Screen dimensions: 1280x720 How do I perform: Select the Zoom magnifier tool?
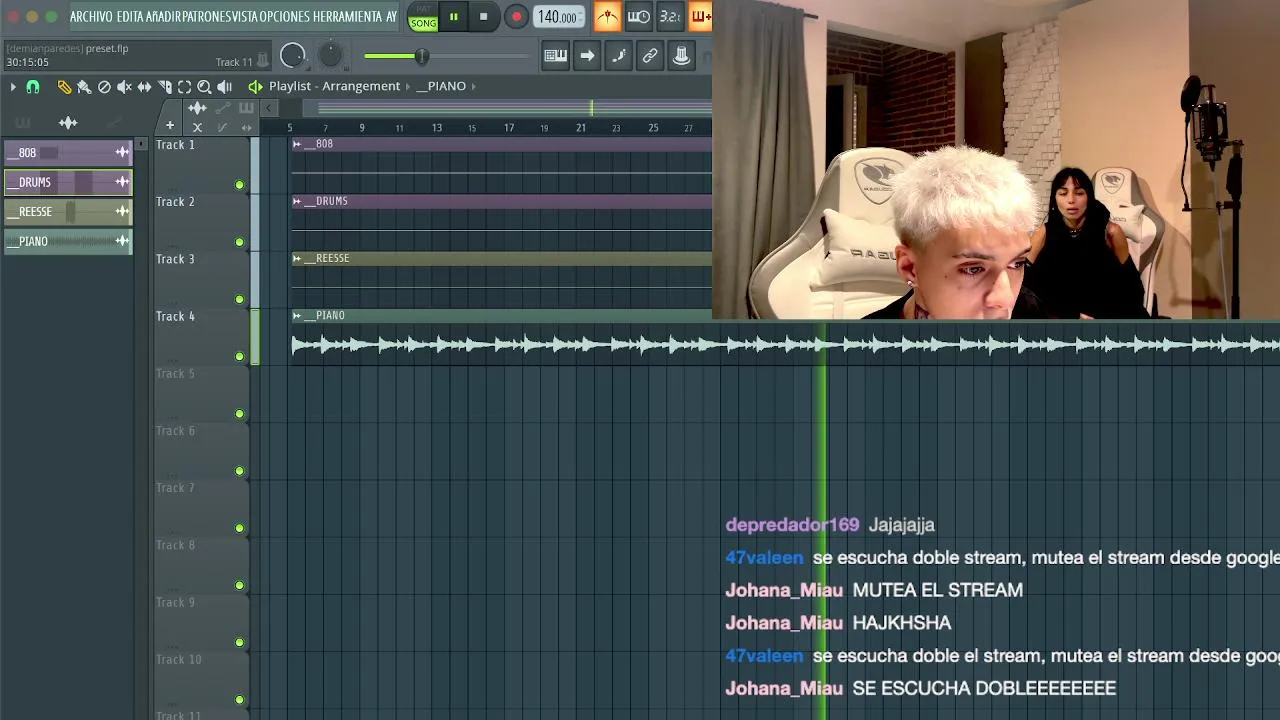coord(204,87)
